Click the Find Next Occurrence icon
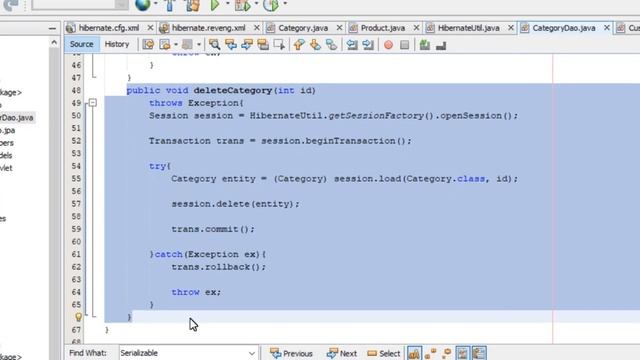Image resolution: width=640 pixels, height=360 pixels. coord(247,44)
